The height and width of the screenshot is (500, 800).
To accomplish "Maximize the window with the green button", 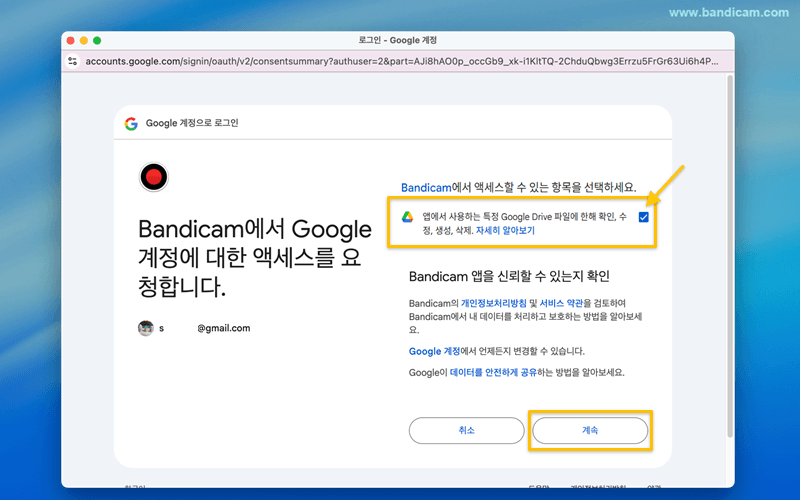I will tap(97, 40).
